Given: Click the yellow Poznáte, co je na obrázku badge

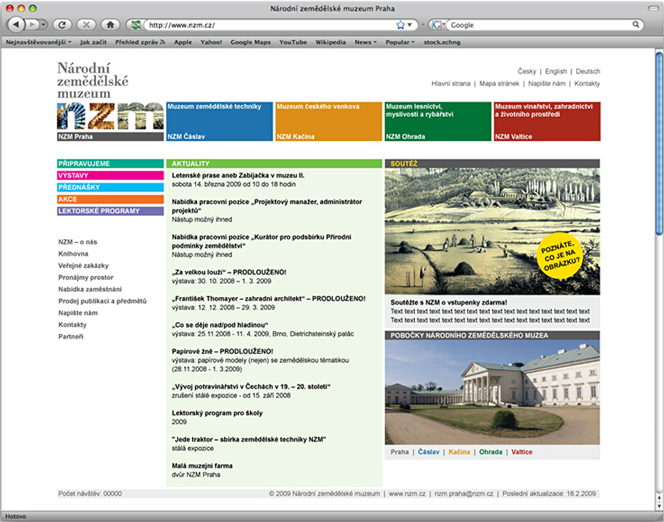Looking at the screenshot, I should (x=559, y=256).
